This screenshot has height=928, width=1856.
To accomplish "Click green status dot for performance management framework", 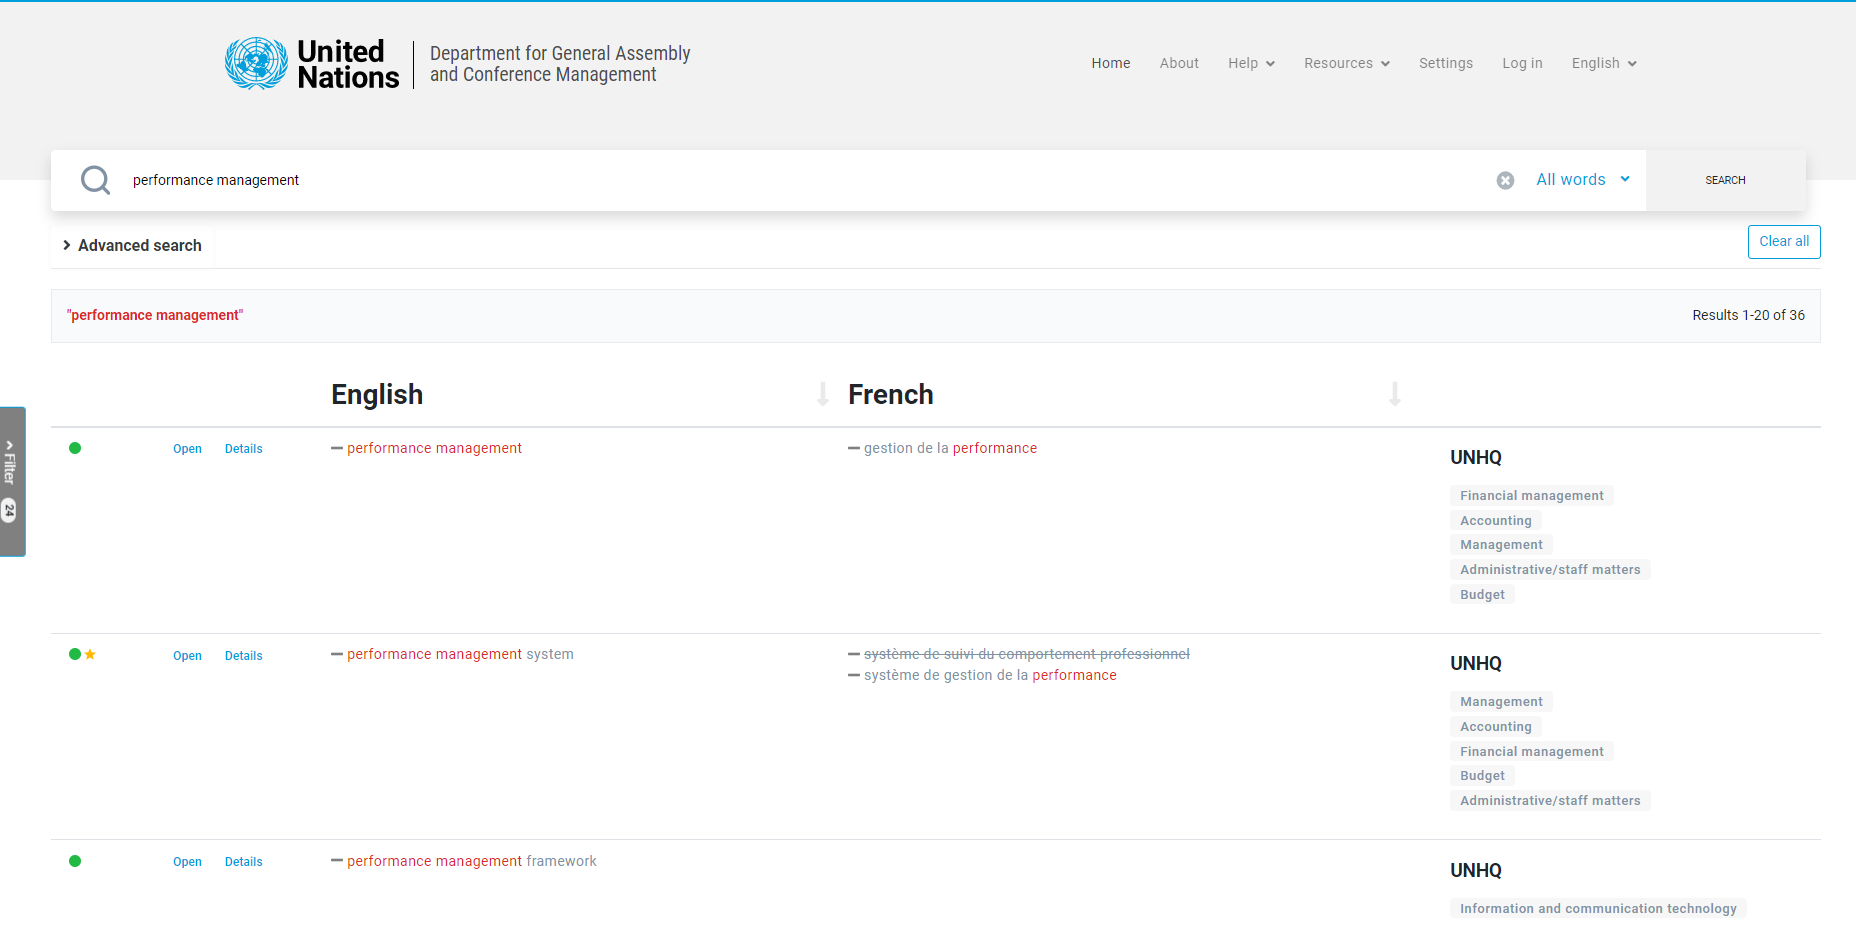I will [x=75, y=861].
